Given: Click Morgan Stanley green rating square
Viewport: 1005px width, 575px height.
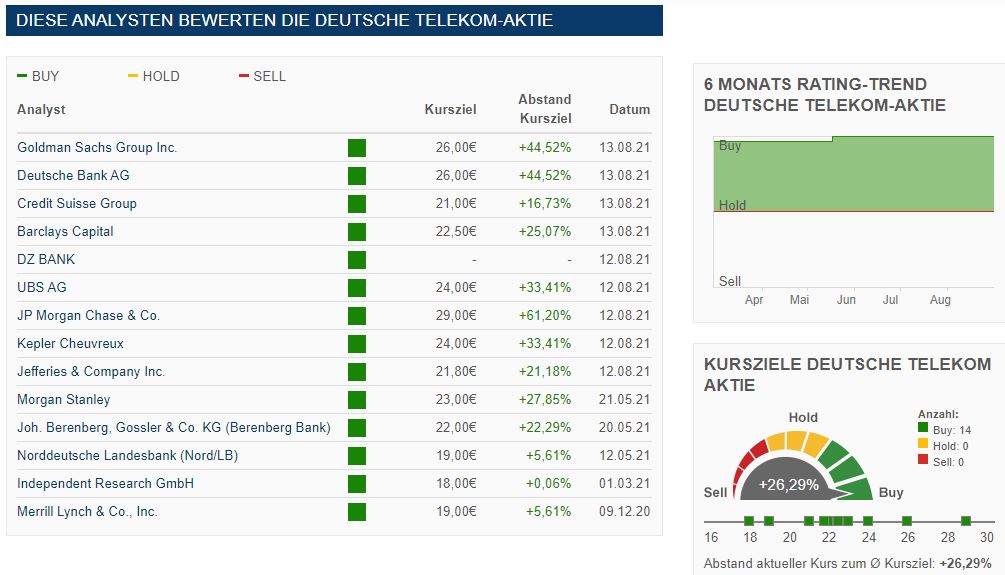Looking at the screenshot, I should (x=357, y=400).
